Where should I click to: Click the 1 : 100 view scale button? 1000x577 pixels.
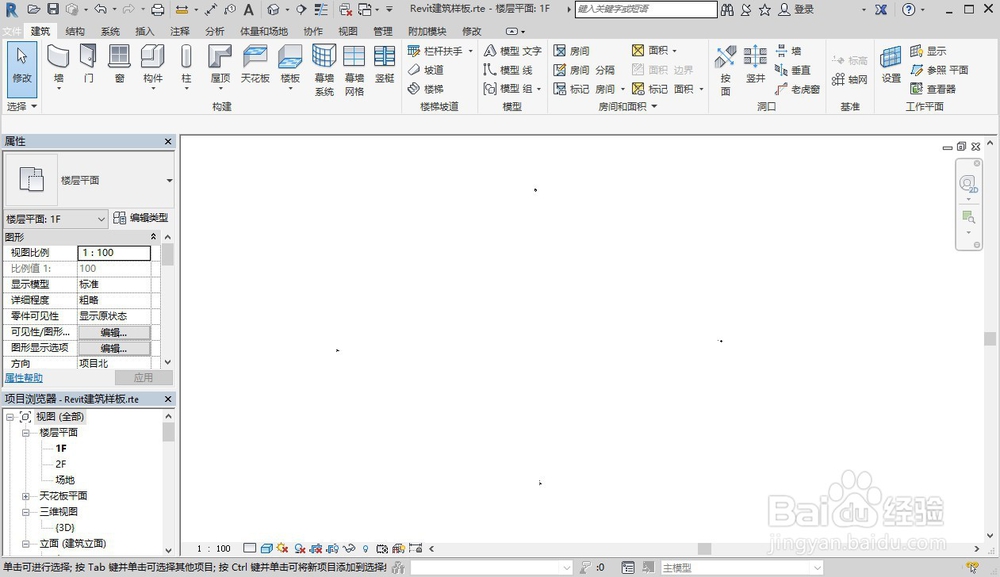coord(214,548)
